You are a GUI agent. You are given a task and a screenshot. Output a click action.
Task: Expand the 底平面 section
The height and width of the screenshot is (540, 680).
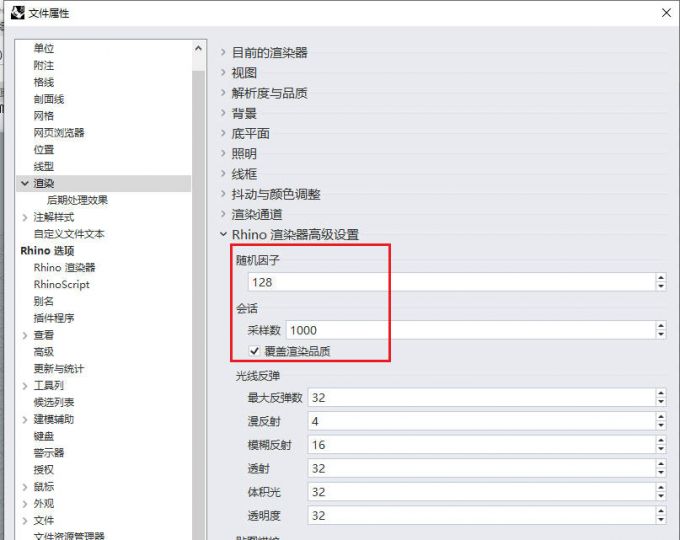223,133
